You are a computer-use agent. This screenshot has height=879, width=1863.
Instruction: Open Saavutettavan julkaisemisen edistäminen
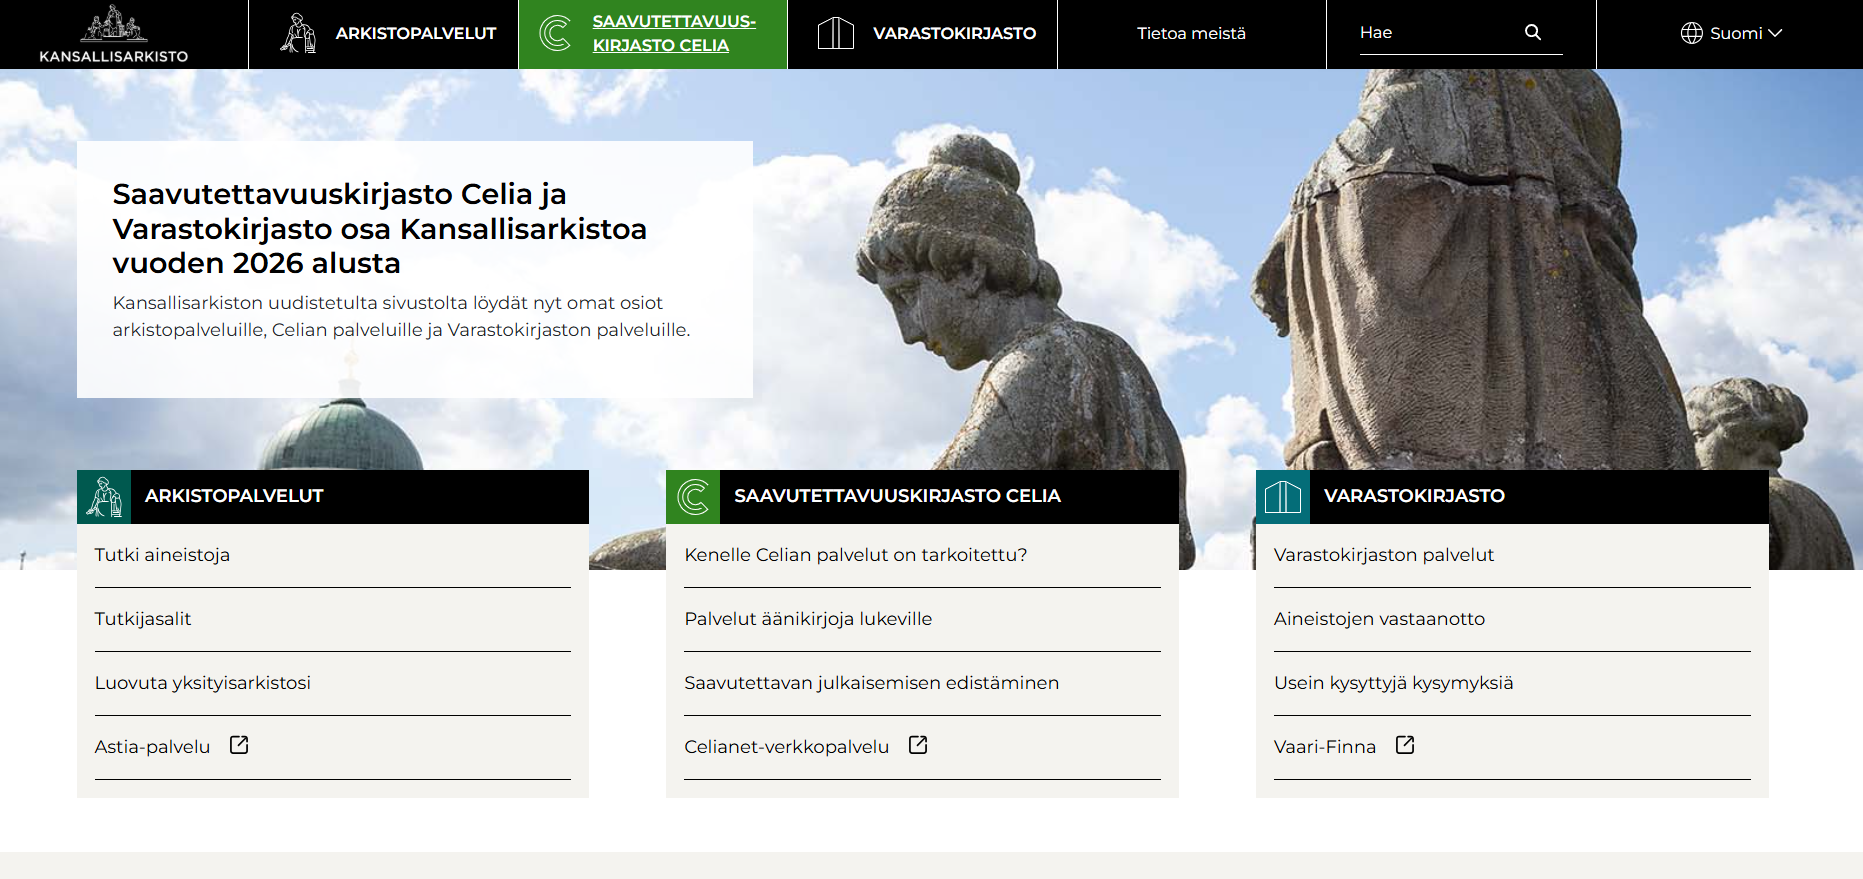coord(872,683)
